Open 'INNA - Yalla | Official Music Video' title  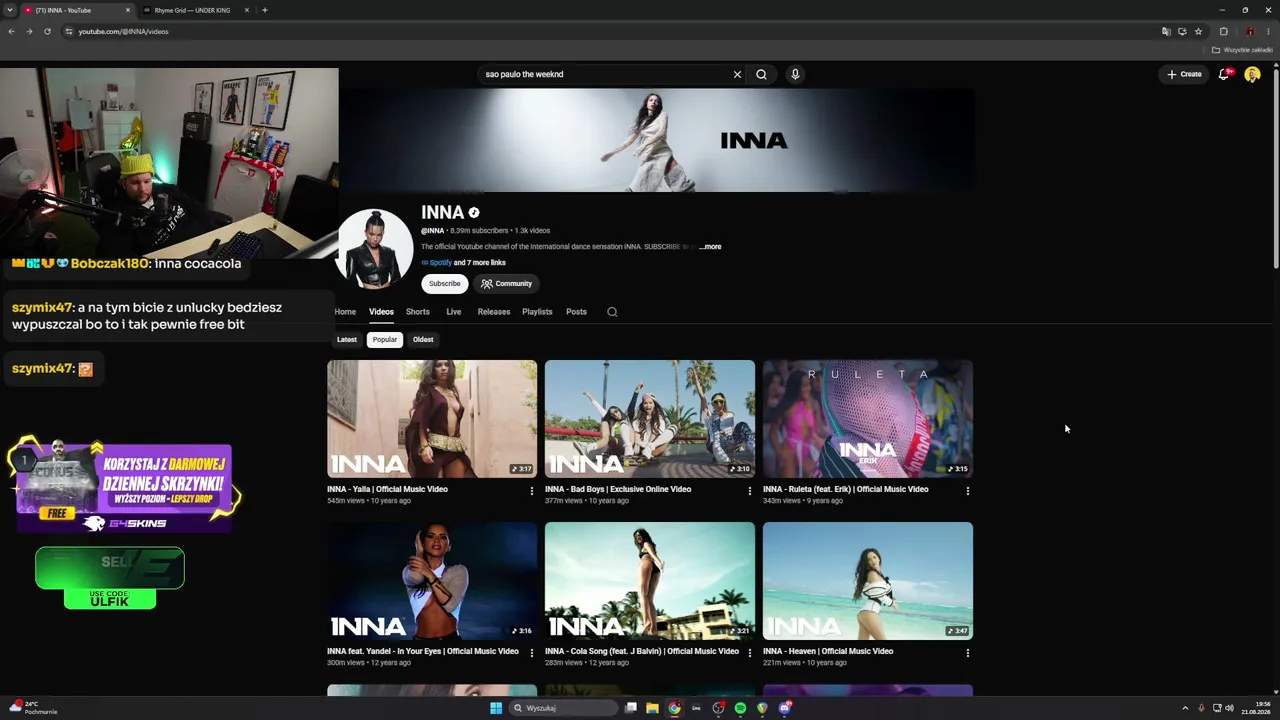[x=387, y=490]
